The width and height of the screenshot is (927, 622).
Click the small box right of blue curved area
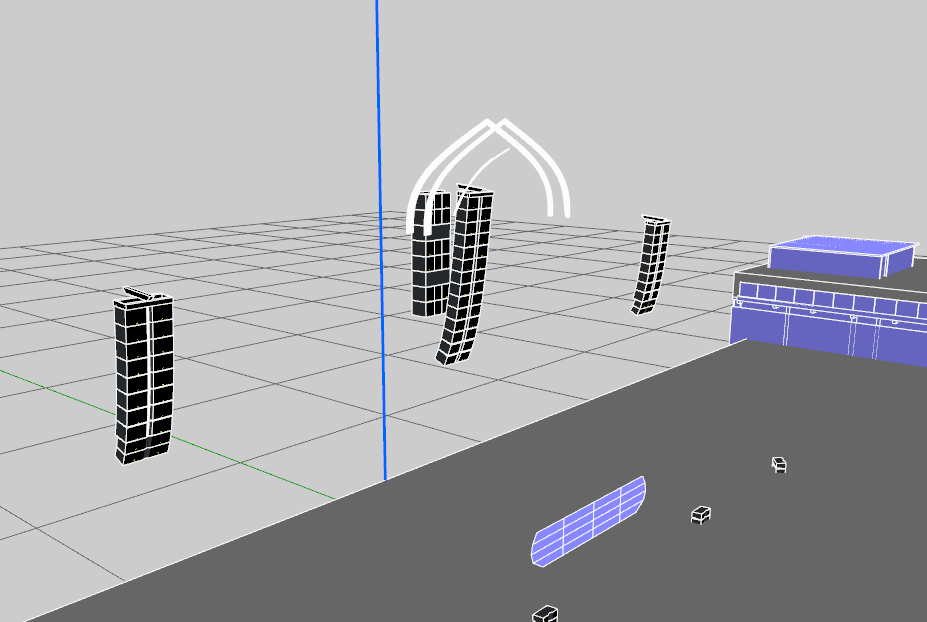coord(701,515)
